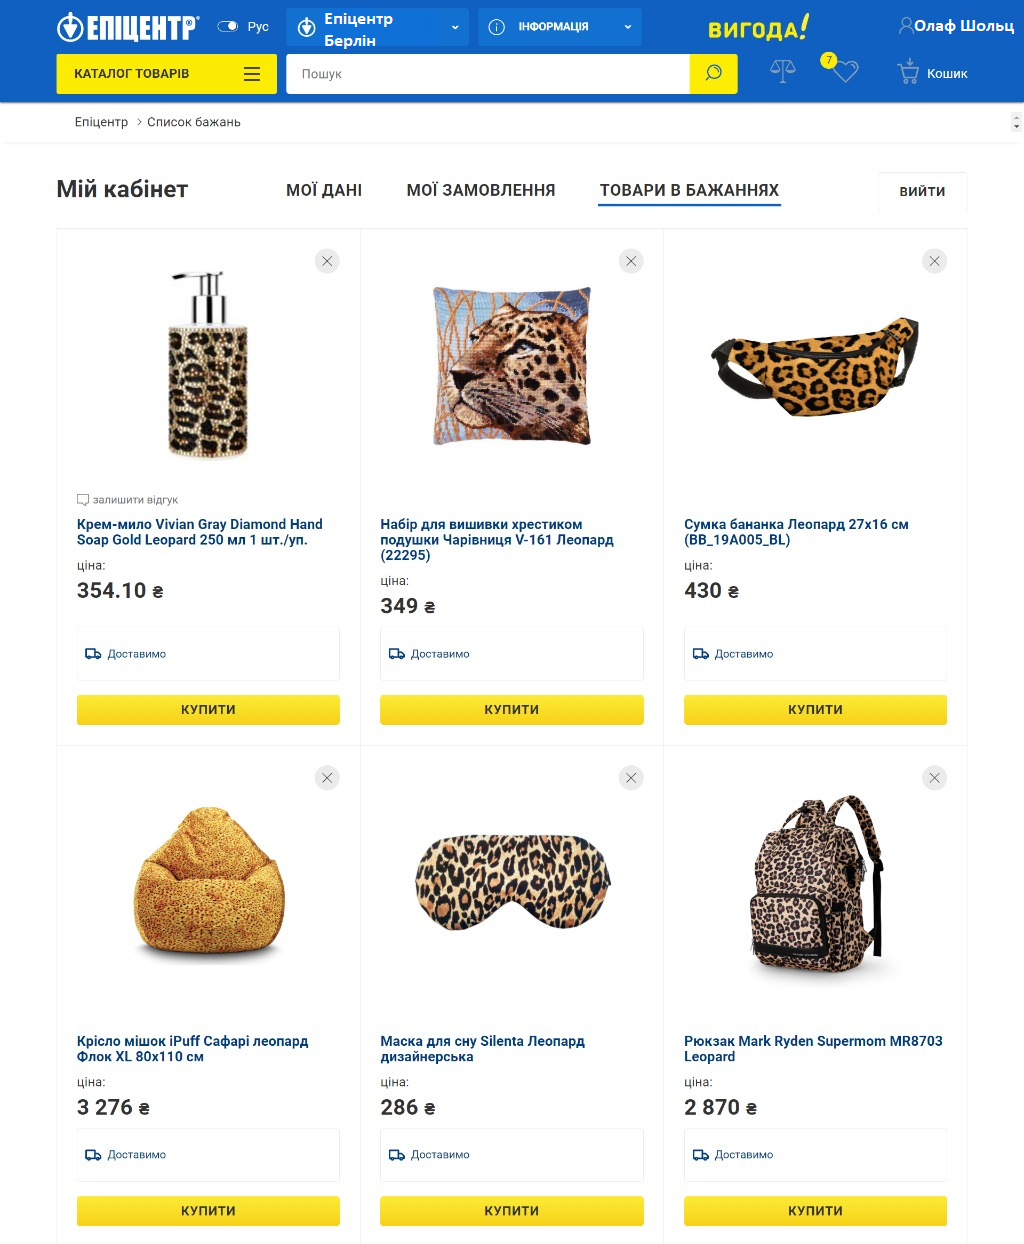Remove the Mark Ryden backpack from wishlist
The height and width of the screenshot is (1244, 1024).
pos(934,778)
